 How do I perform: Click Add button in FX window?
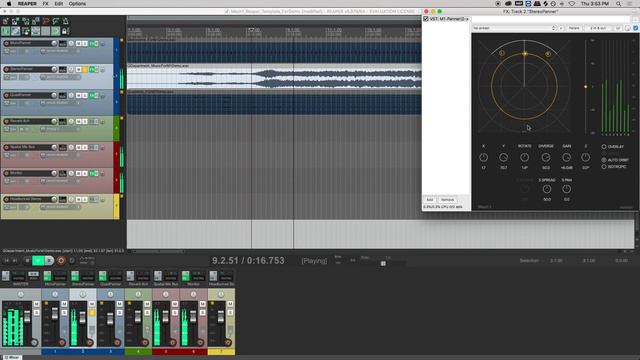[x=430, y=200]
